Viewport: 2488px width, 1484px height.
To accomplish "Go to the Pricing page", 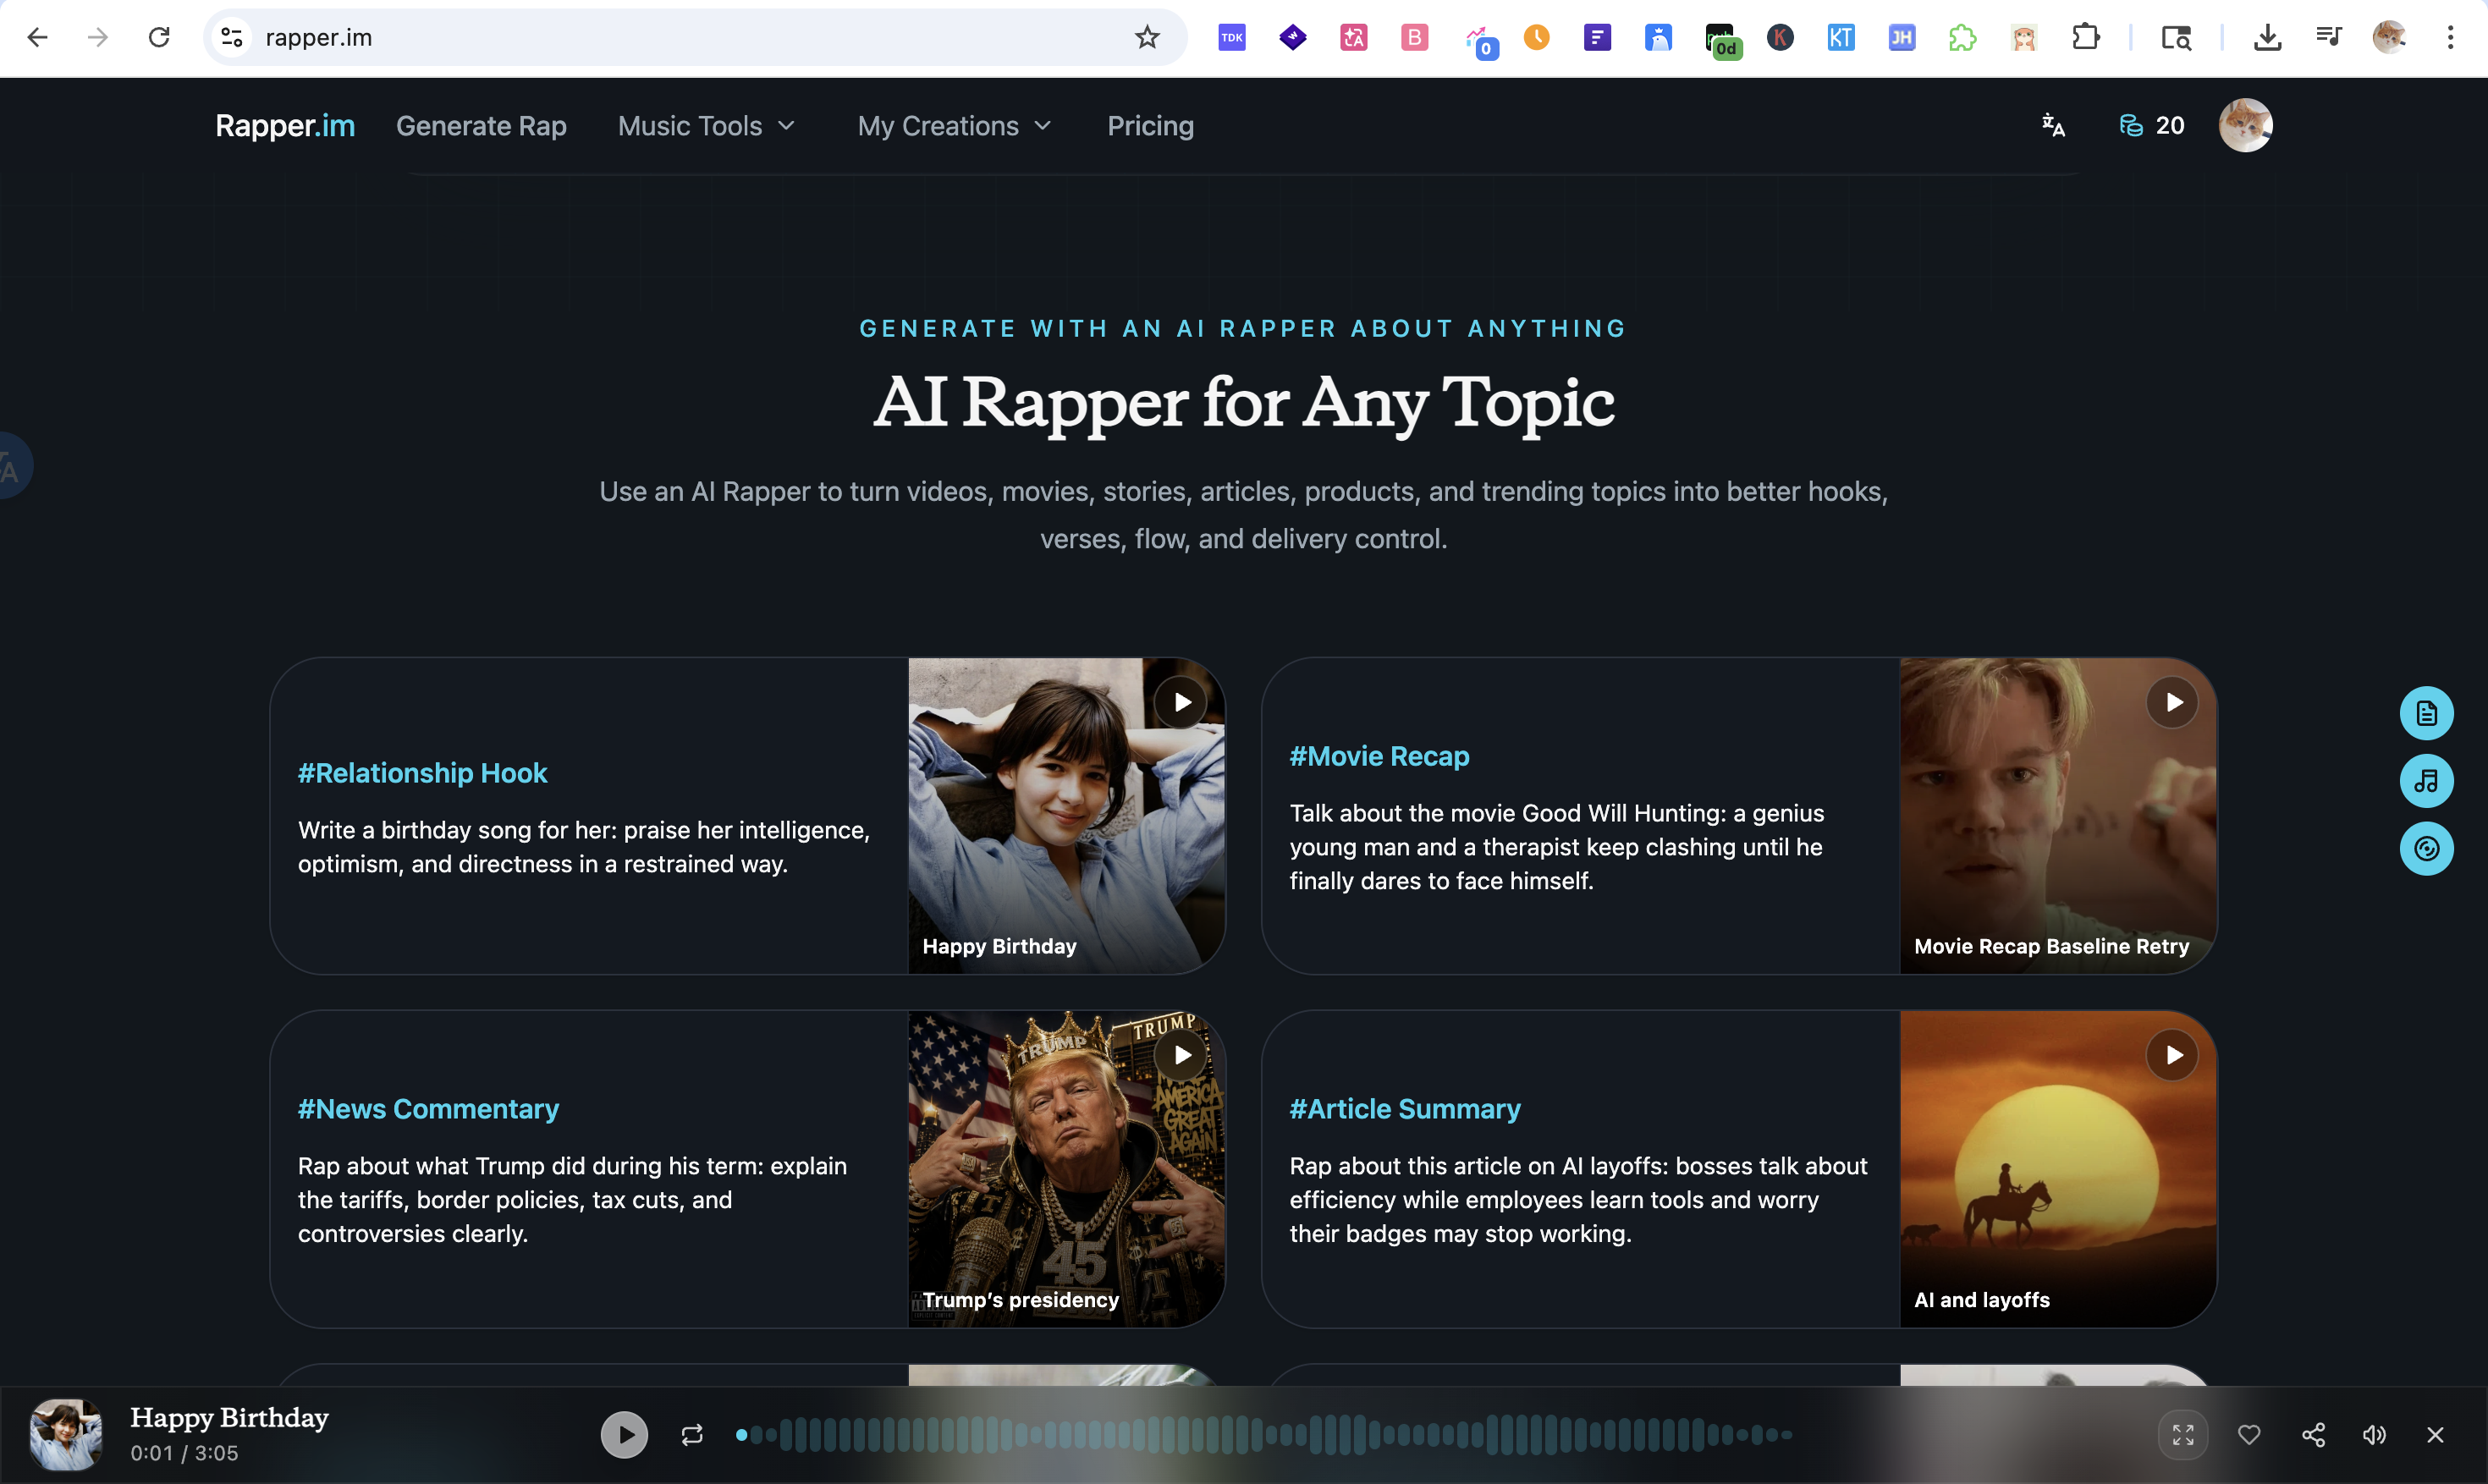I will click(1150, 126).
